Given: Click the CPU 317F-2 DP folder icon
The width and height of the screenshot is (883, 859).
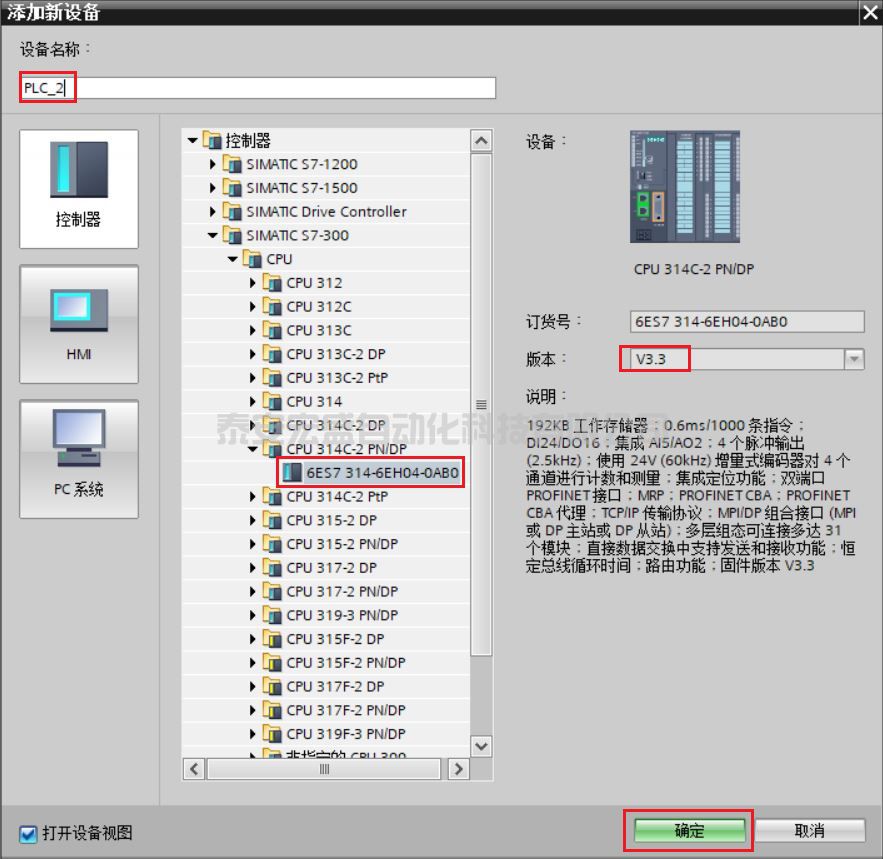Looking at the screenshot, I should coord(273,686).
